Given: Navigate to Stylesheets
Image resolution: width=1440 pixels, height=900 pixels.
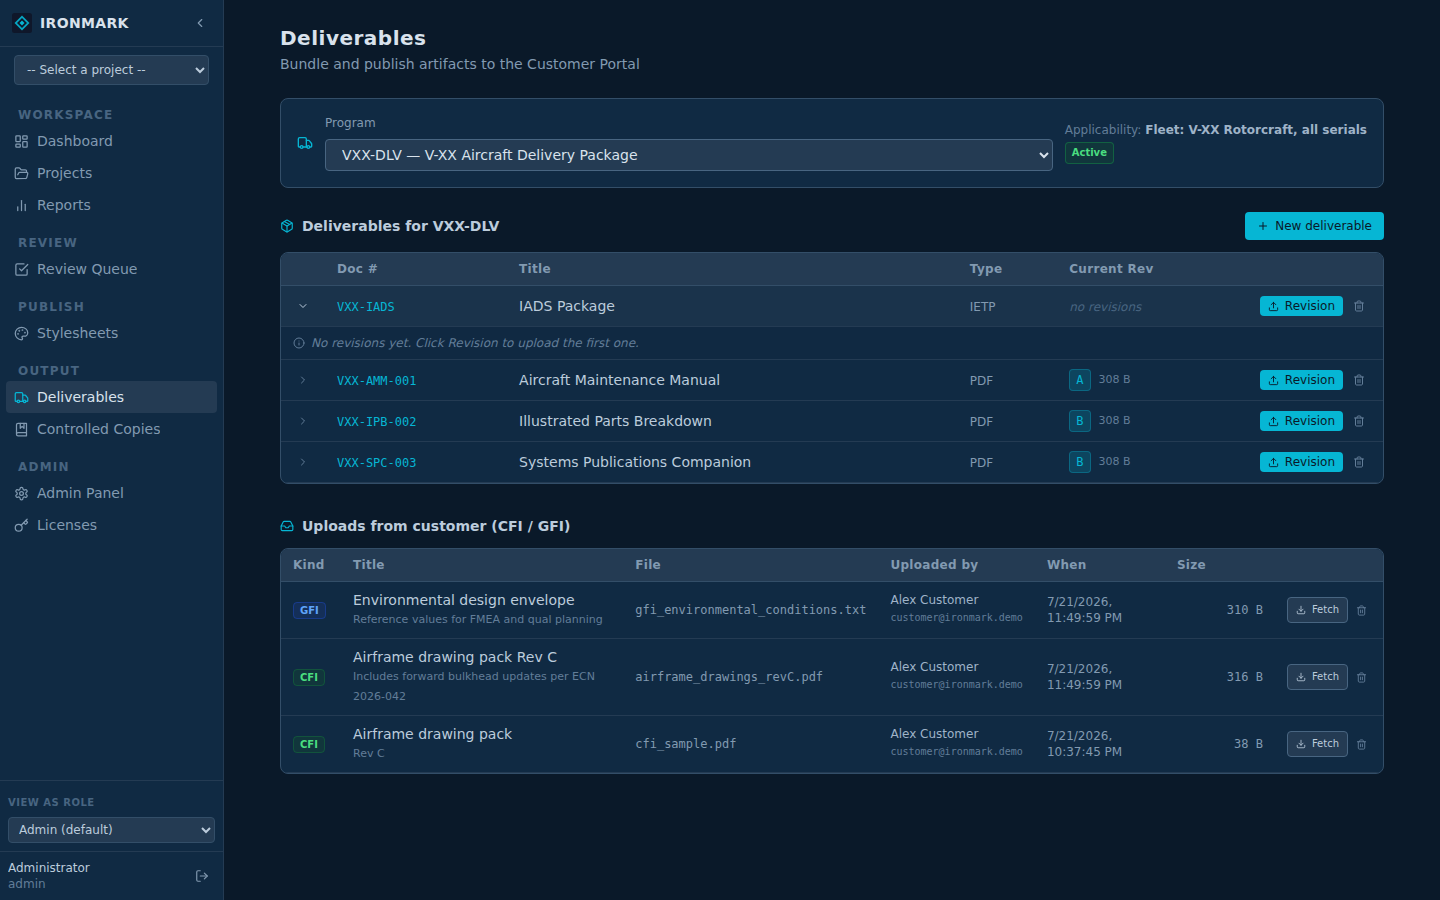Looking at the screenshot, I should (x=111, y=333).
